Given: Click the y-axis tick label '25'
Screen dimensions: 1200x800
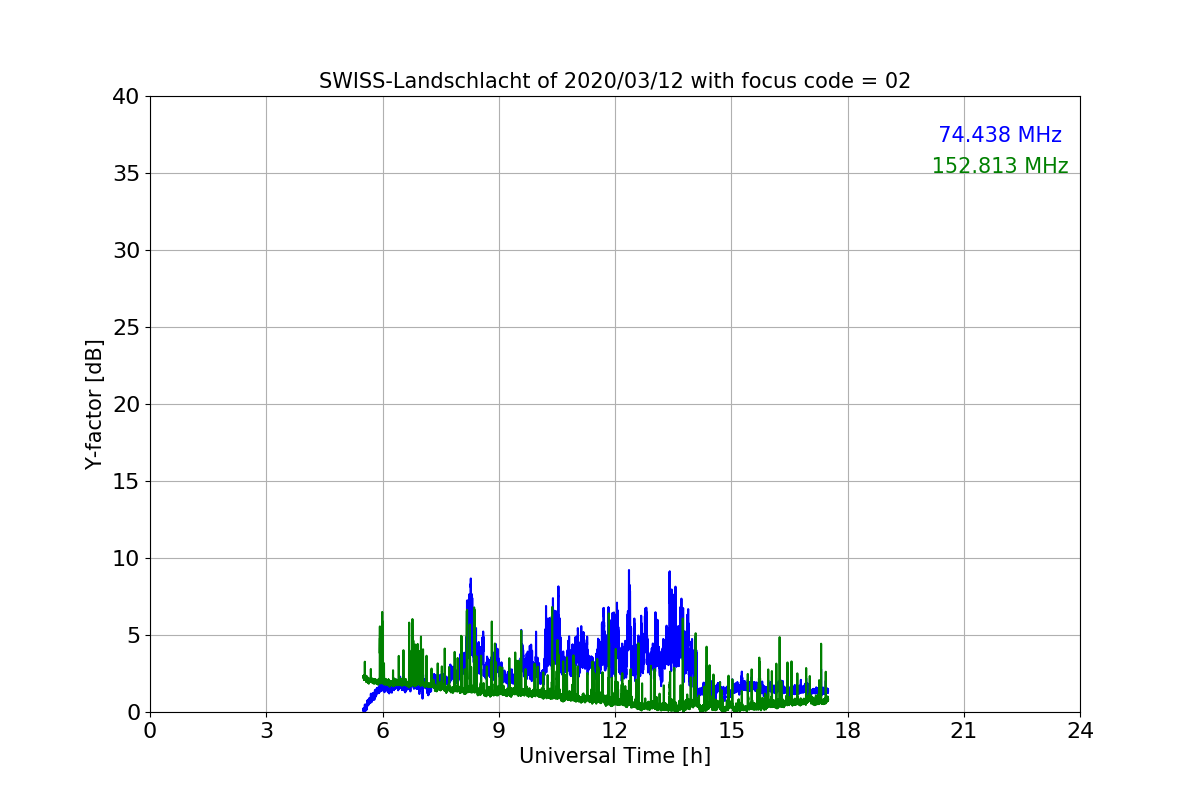Looking at the screenshot, I should tap(126, 328).
